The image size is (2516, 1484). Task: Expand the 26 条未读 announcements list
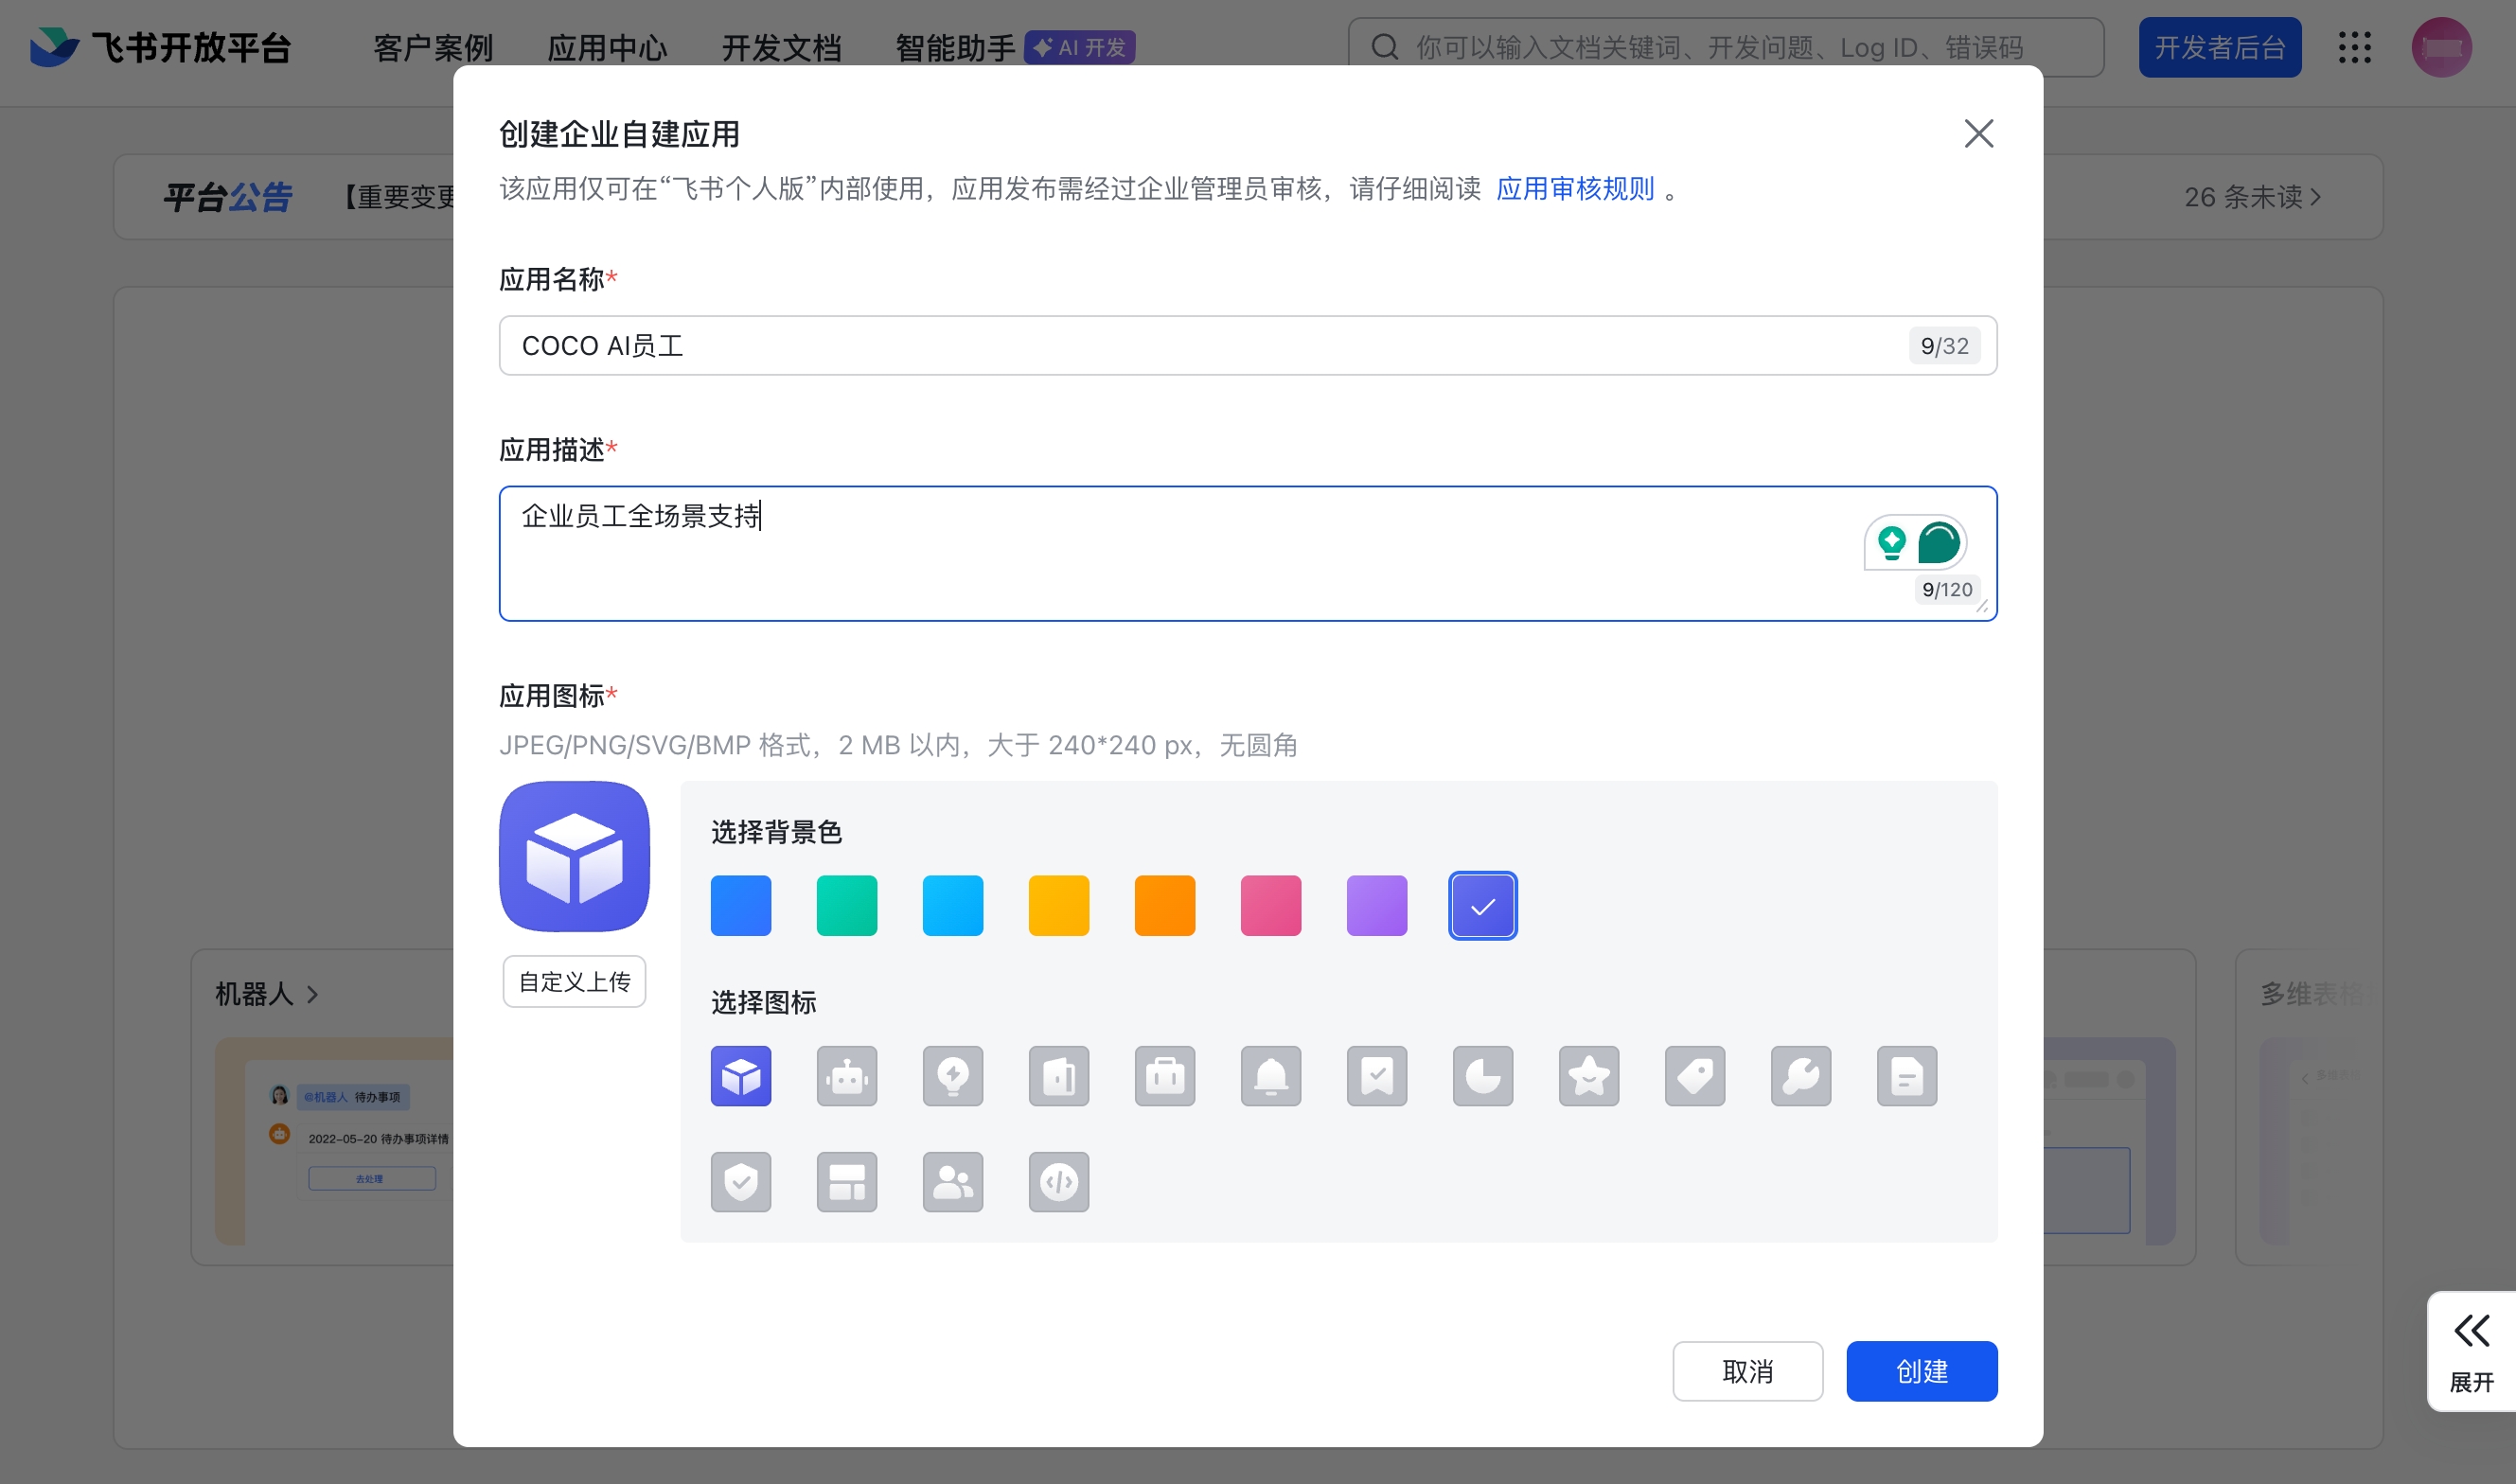2253,196
